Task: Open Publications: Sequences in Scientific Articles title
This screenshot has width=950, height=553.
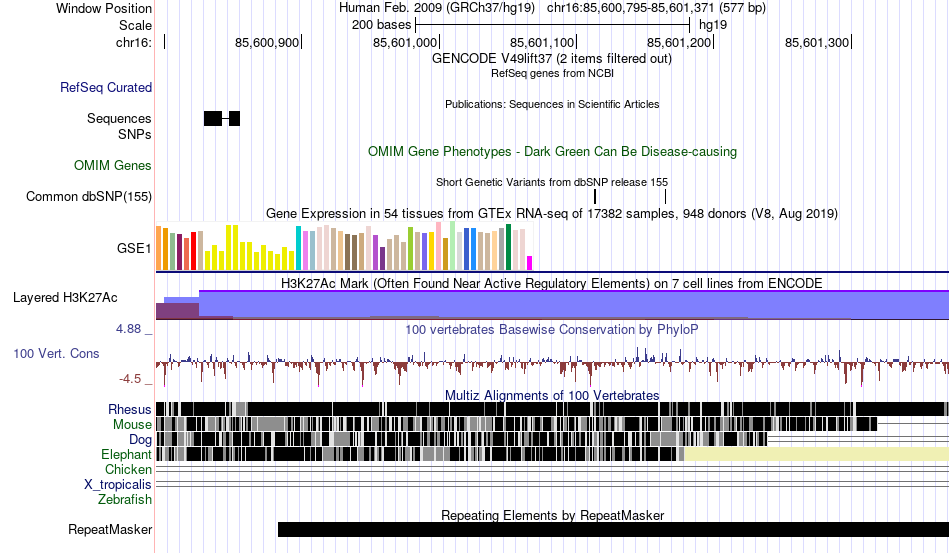Action: click(x=552, y=104)
